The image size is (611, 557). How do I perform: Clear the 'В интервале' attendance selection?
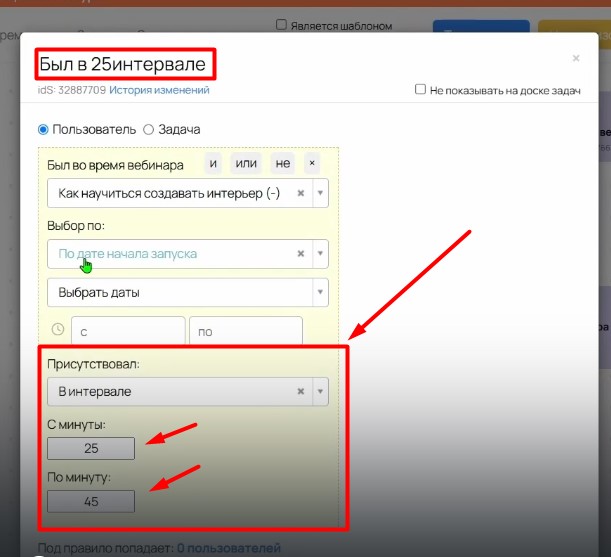point(301,391)
